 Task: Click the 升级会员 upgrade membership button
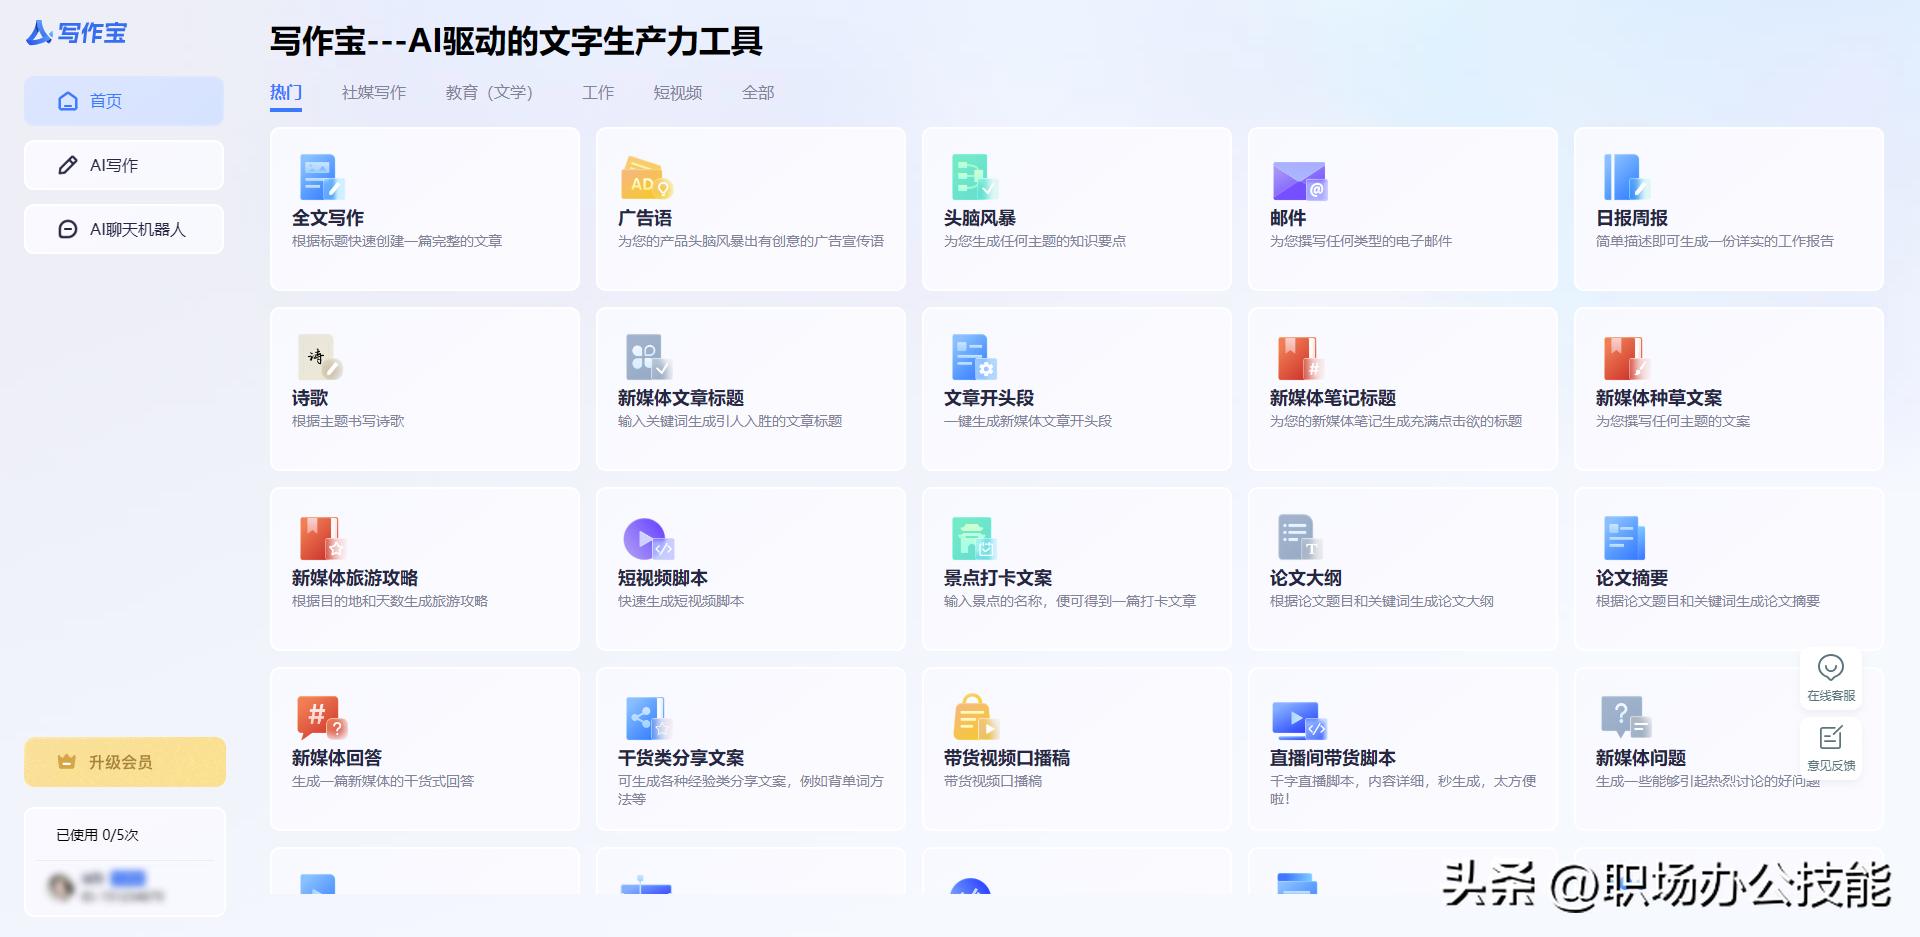click(x=123, y=761)
